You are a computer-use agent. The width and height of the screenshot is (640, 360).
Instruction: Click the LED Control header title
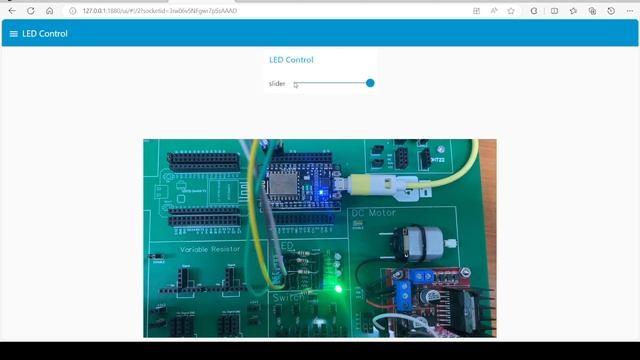pos(45,34)
